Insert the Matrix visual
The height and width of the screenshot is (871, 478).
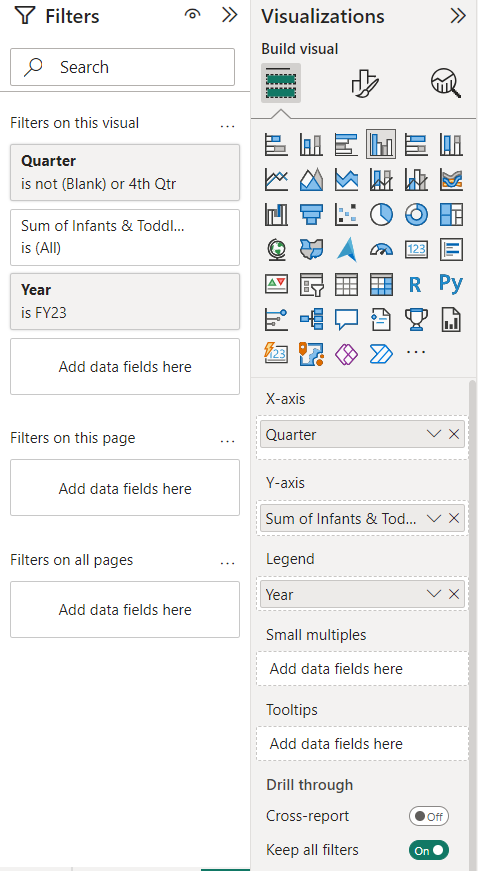(x=381, y=284)
